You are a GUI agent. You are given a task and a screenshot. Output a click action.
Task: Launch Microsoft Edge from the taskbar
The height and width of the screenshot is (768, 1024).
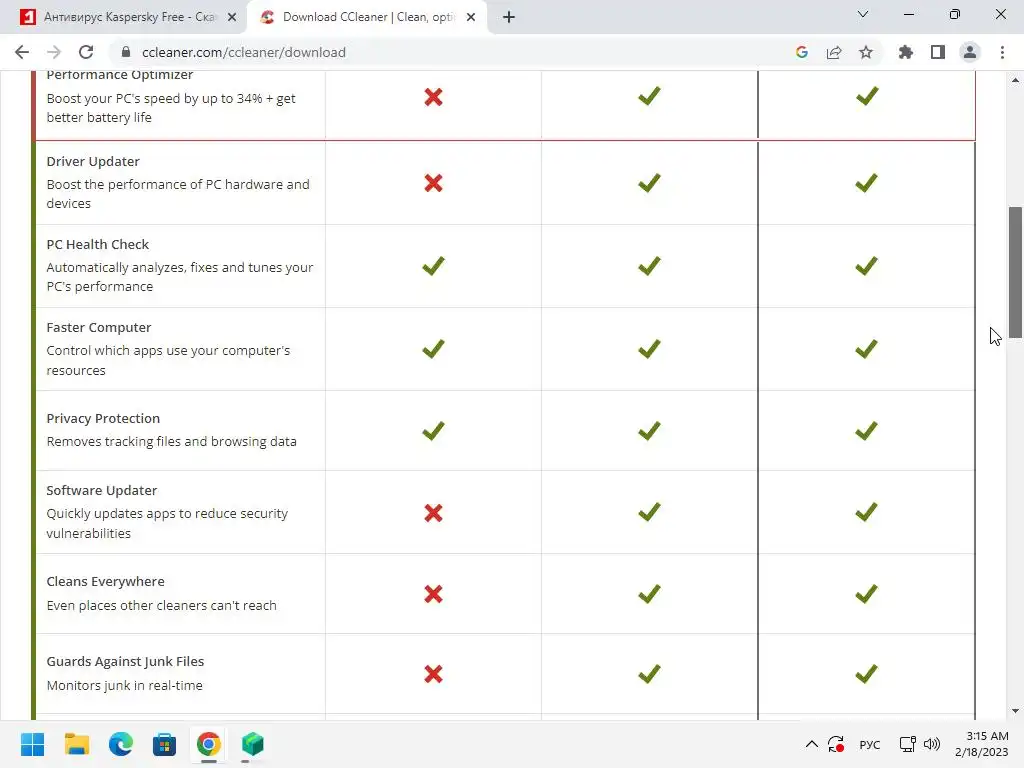click(121, 744)
